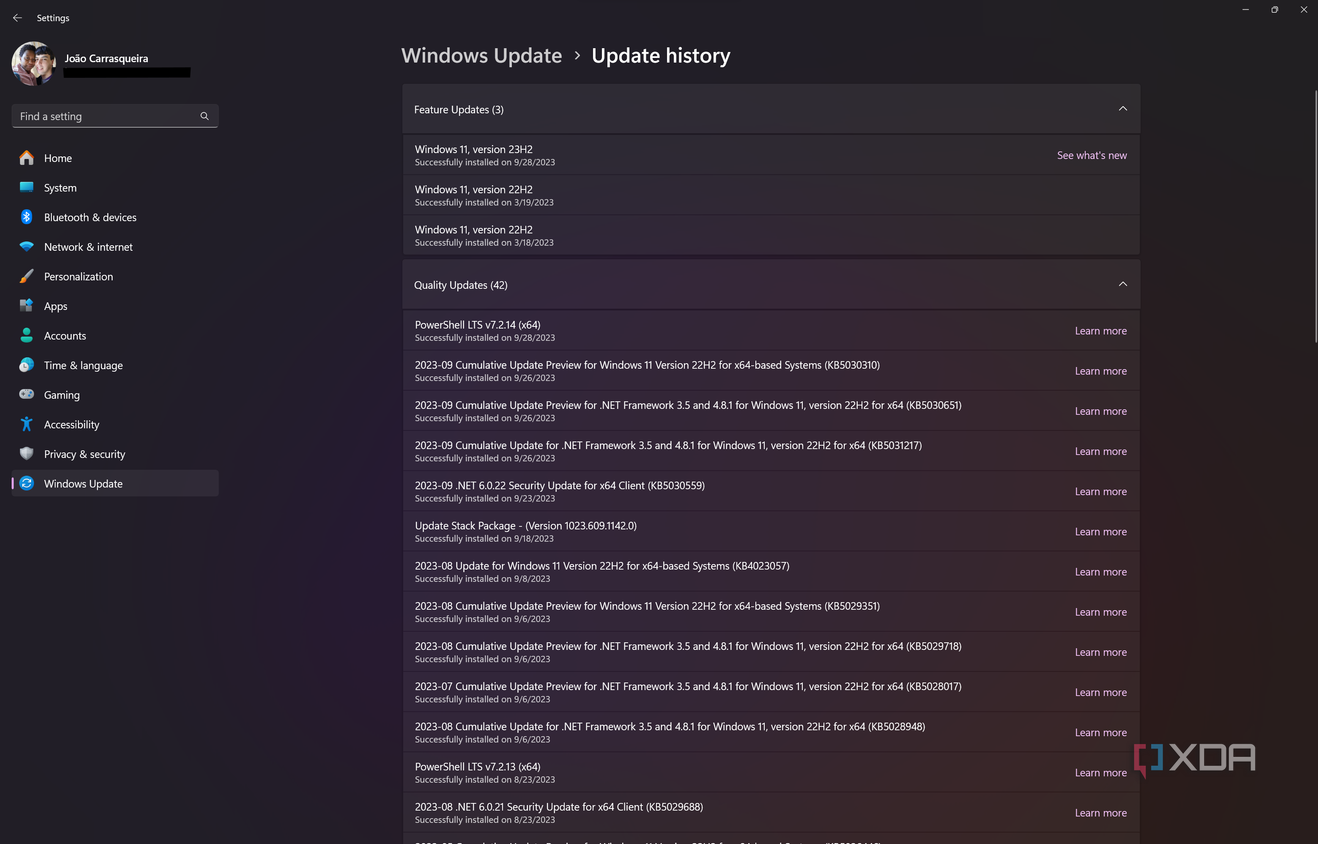Click the Bluetooth icon in sidebar
The width and height of the screenshot is (1318, 844).
coord(27,217)
